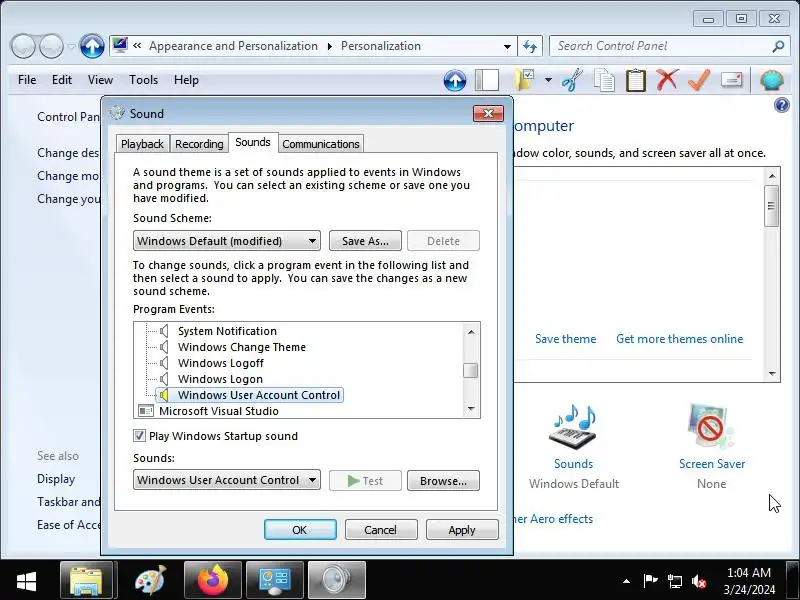The height and width of the screenshot is (600, 800).
Task: Click the blue Help question mark icon
Action: click(782, 105)
